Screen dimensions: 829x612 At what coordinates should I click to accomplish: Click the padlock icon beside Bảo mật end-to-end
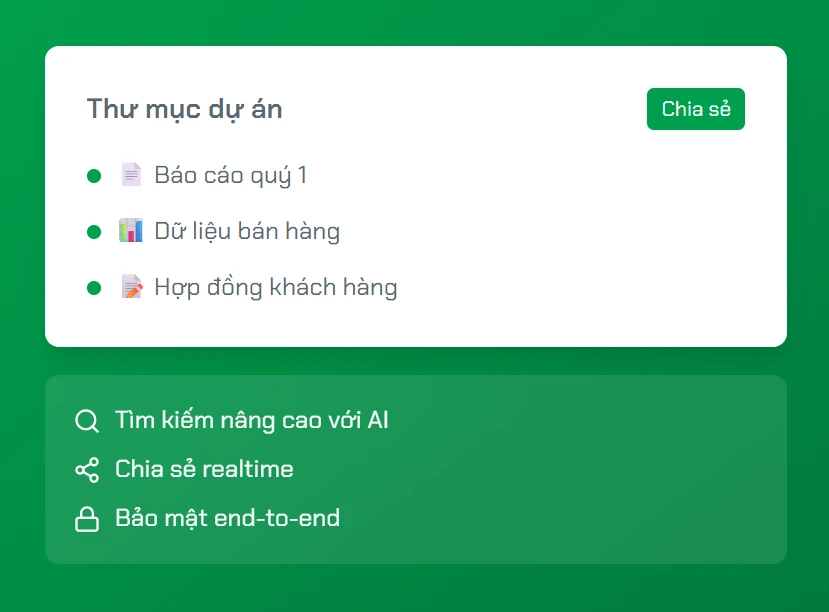pos(87,519)
